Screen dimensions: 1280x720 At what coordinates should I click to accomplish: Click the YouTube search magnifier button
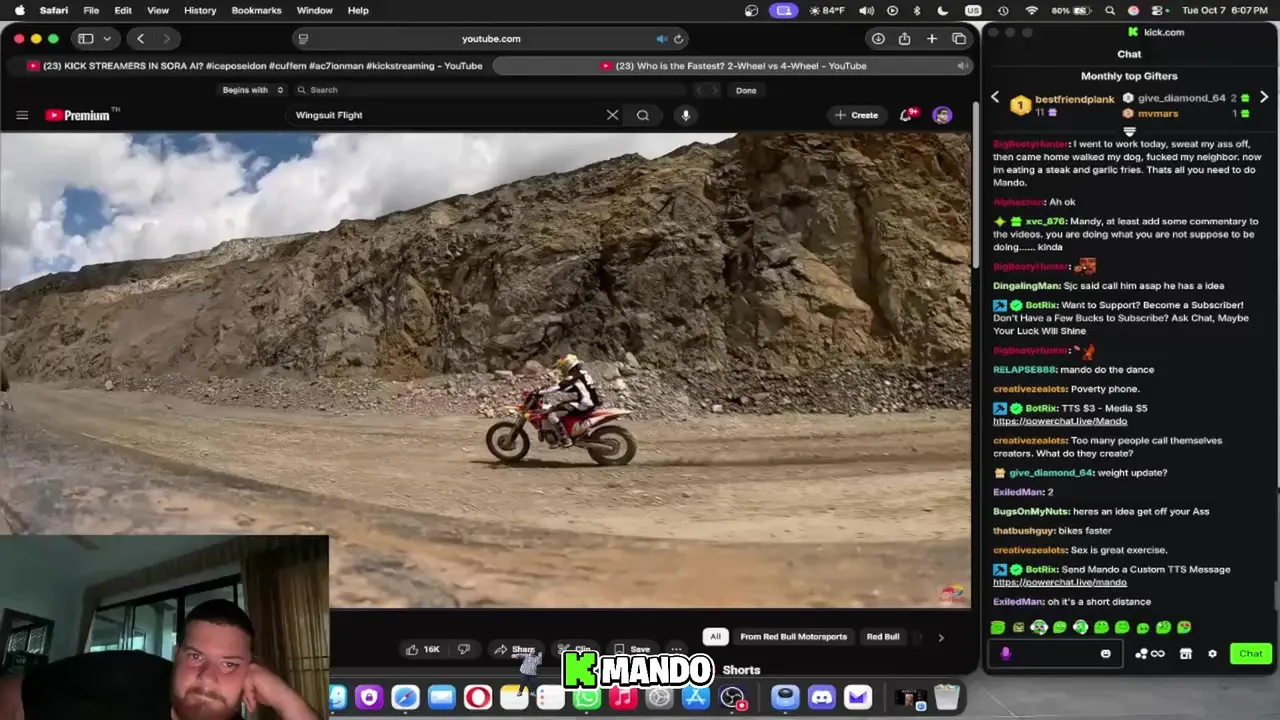coord(643,115)
